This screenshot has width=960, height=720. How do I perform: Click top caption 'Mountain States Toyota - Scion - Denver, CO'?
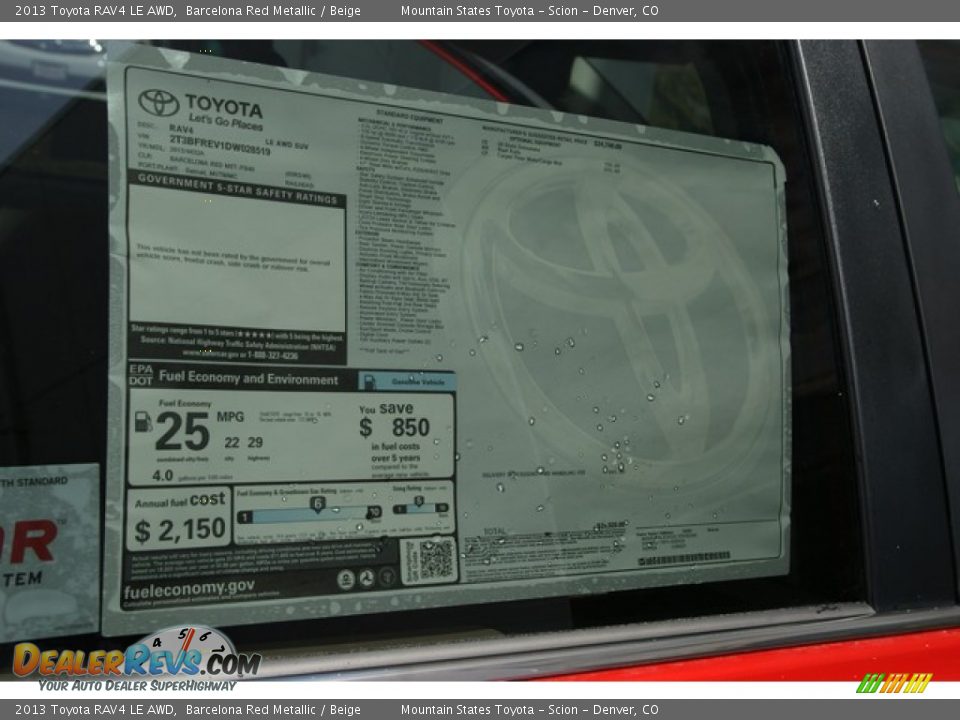pyautogui.click(x=530, y=10)
